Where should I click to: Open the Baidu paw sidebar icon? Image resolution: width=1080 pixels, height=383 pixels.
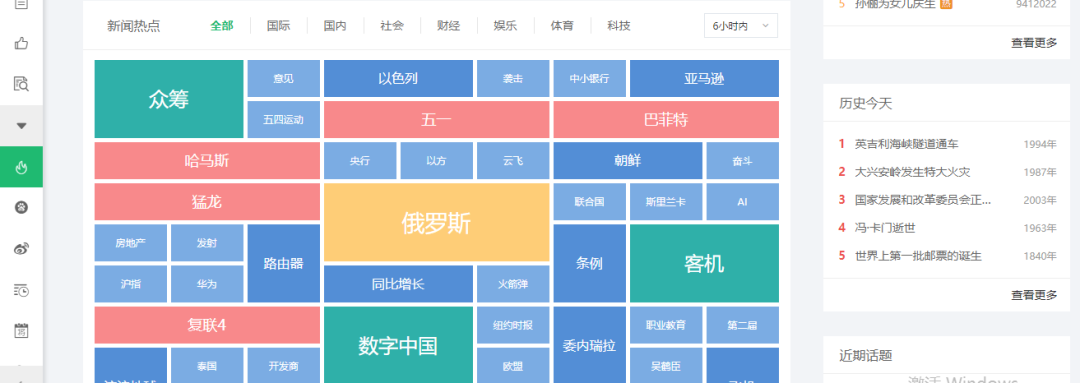coord(21,207)
